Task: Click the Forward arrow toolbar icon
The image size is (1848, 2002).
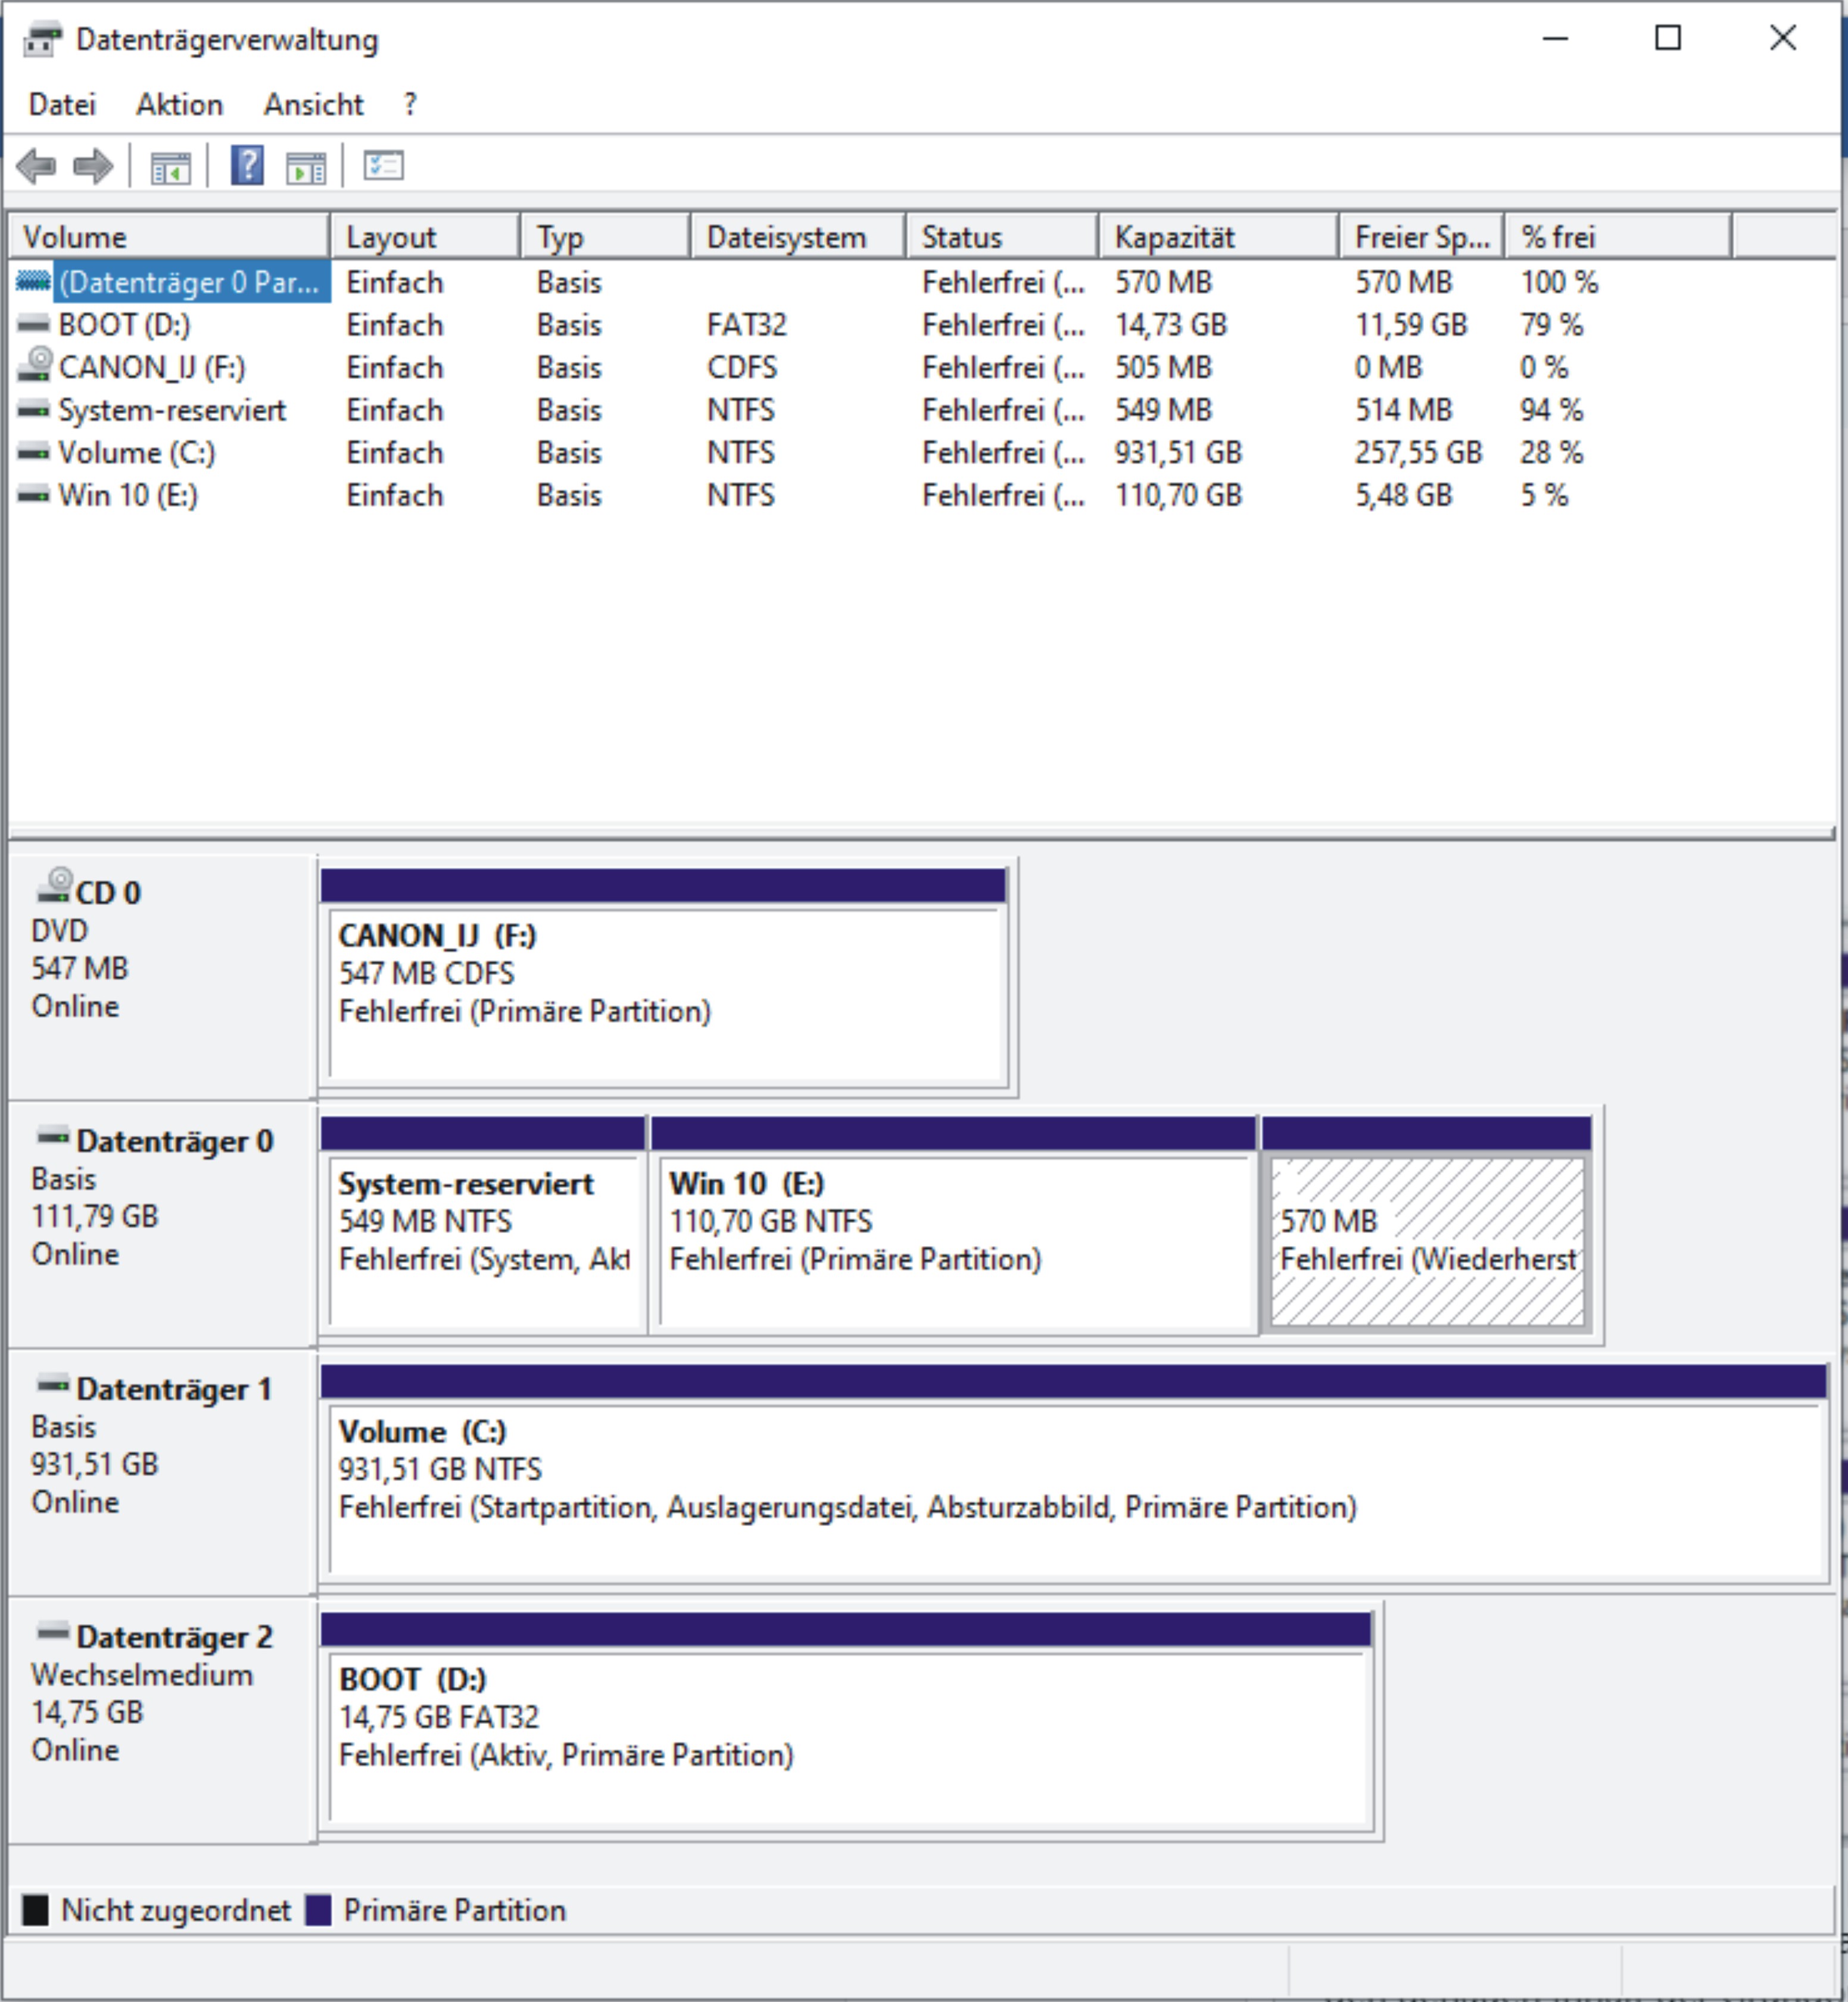Action: (94, 166)
